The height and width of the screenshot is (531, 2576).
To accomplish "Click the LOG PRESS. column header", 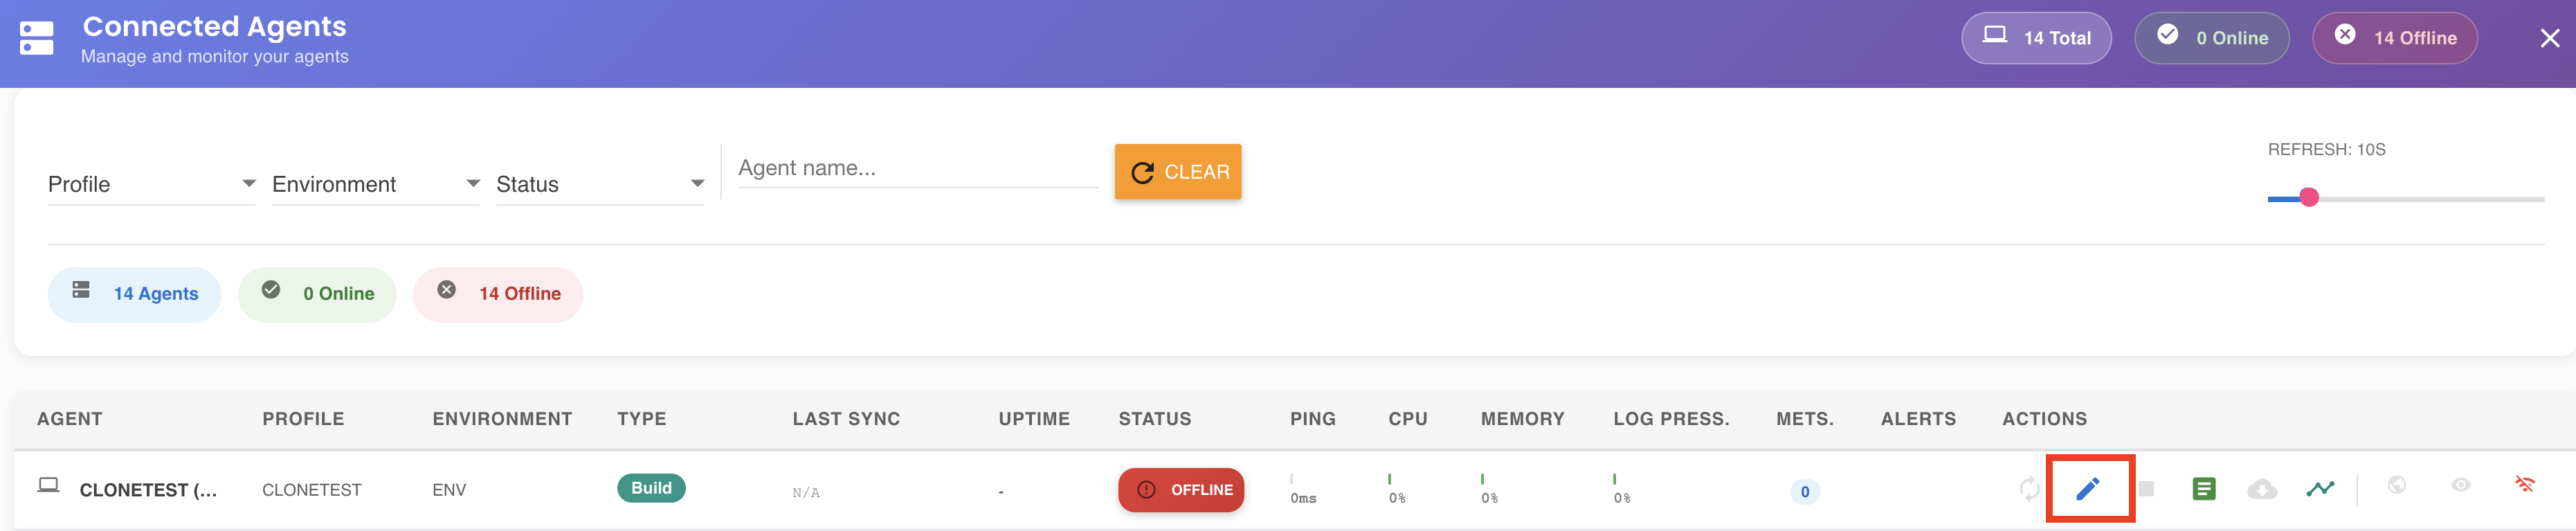I will tap(1671, 419).
